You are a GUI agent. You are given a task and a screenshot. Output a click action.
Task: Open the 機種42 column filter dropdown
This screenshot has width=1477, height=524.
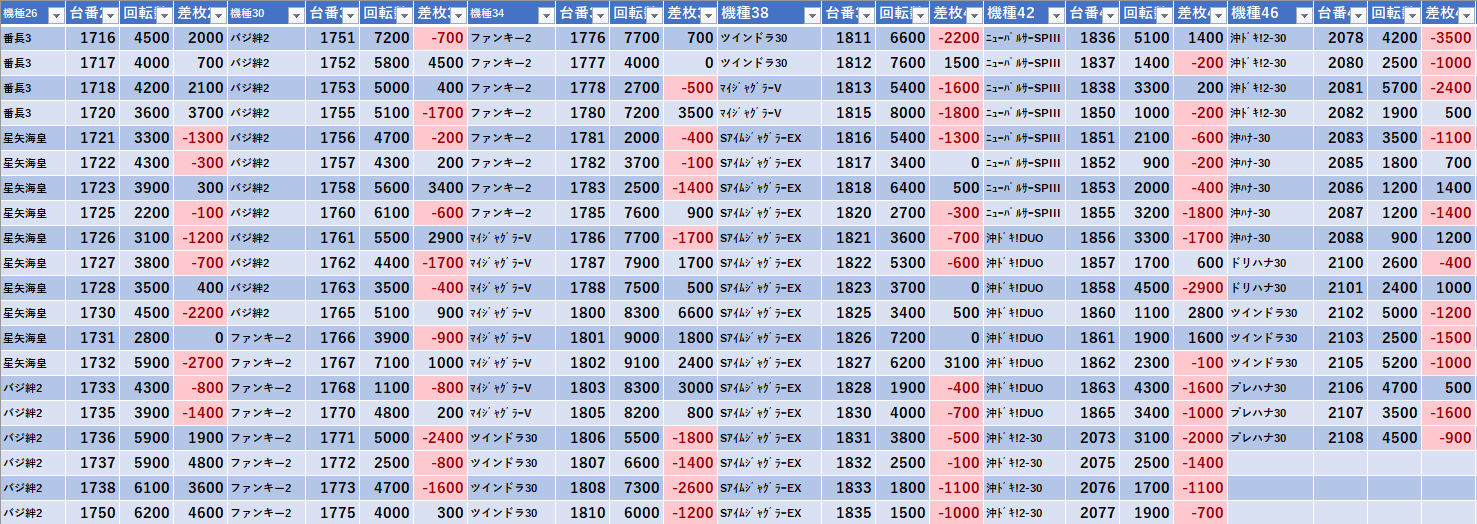(1055, 15)
